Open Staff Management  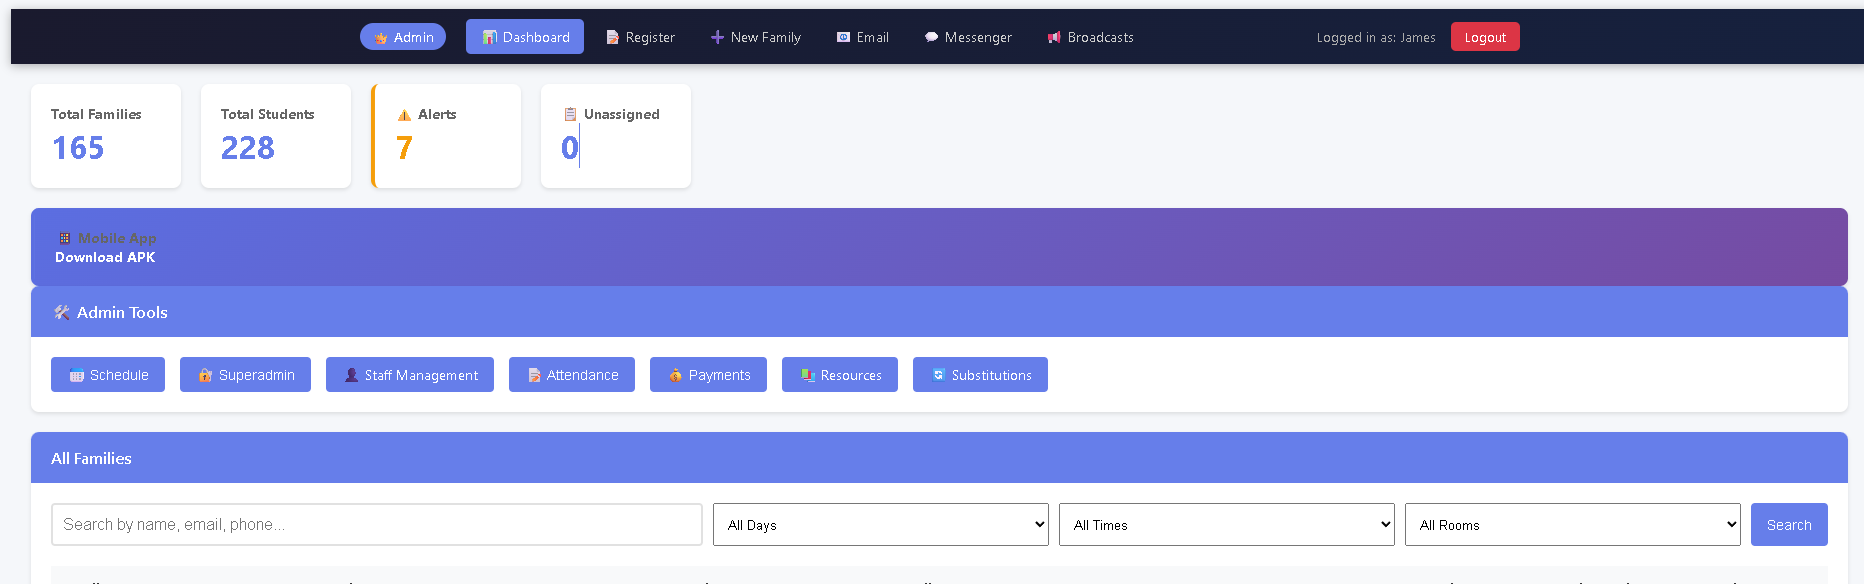(x=410, y=375)
